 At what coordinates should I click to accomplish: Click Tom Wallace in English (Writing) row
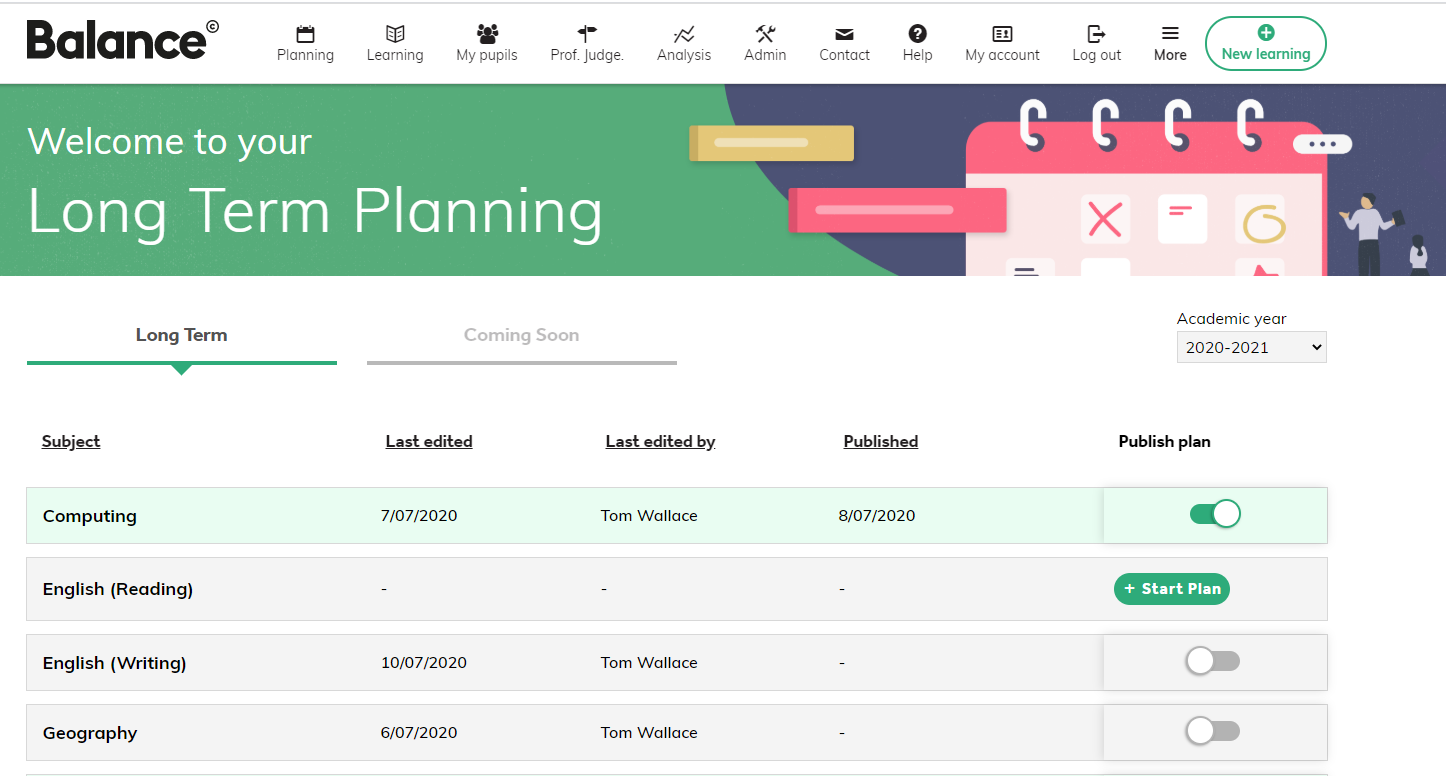point(649,662)
